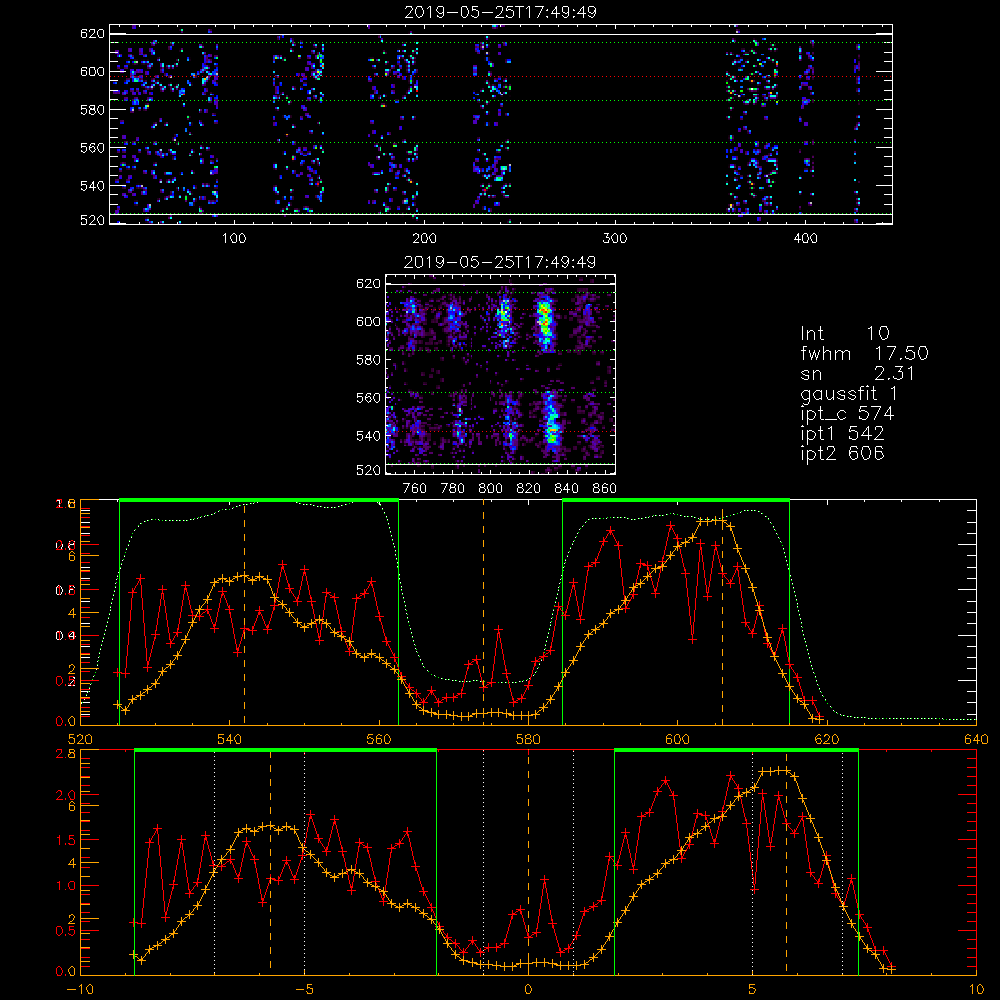Click the timestamp title above the middle image

coord(500,262)
